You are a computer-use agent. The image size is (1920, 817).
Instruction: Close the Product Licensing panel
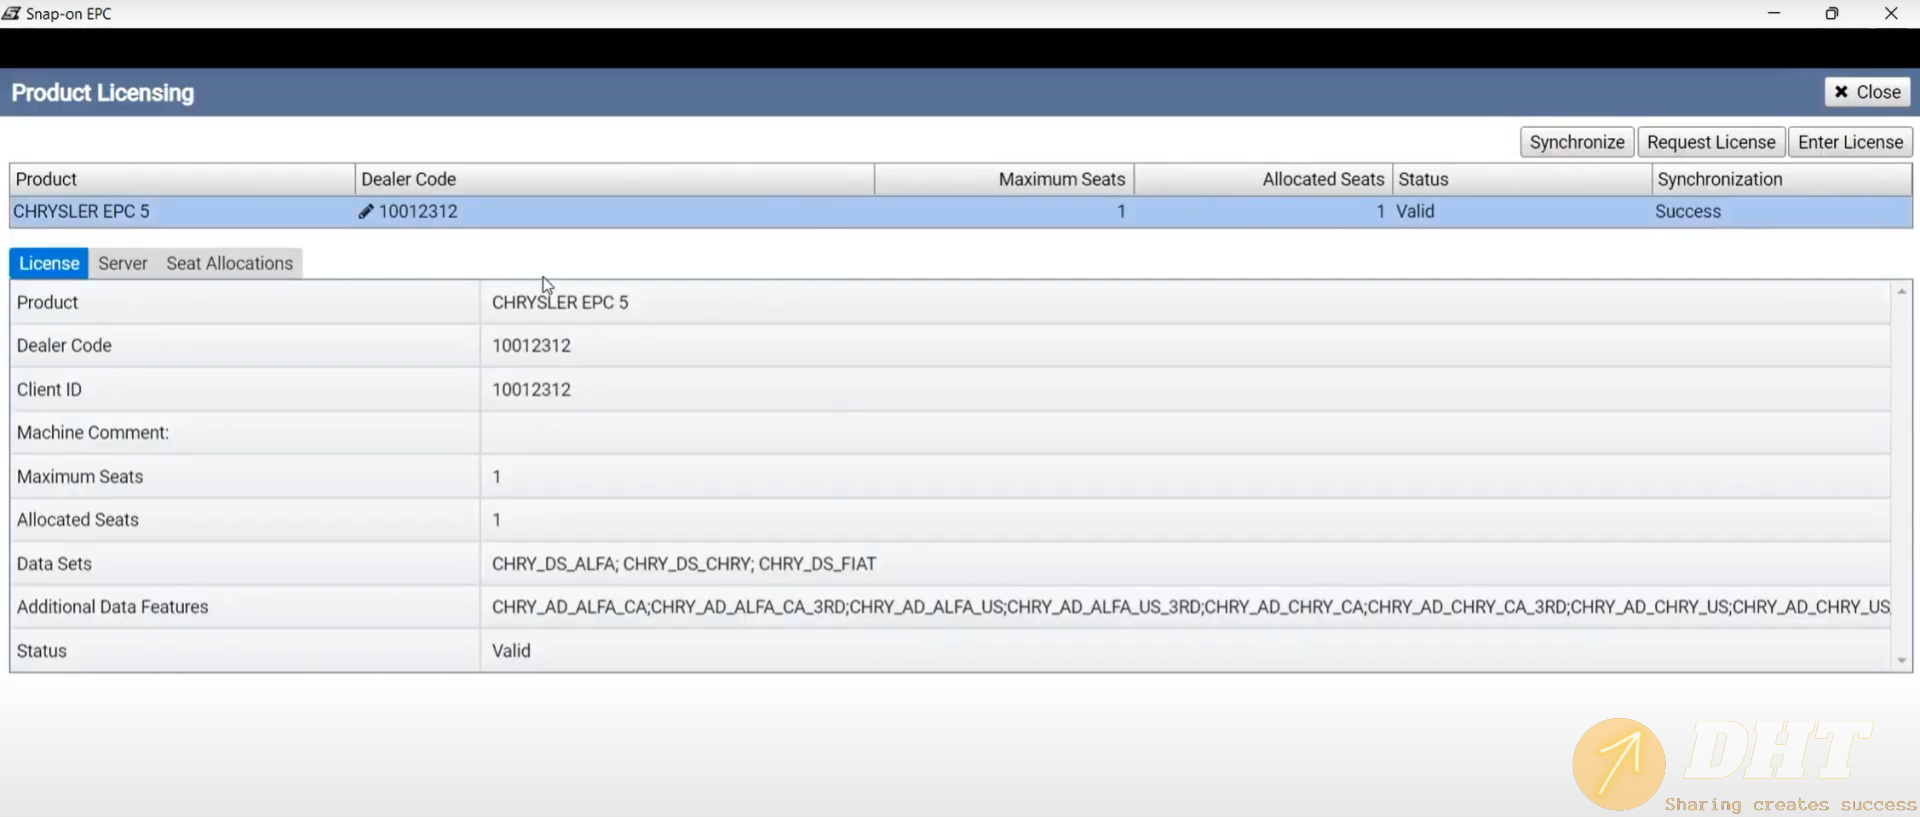[1867, 92]
